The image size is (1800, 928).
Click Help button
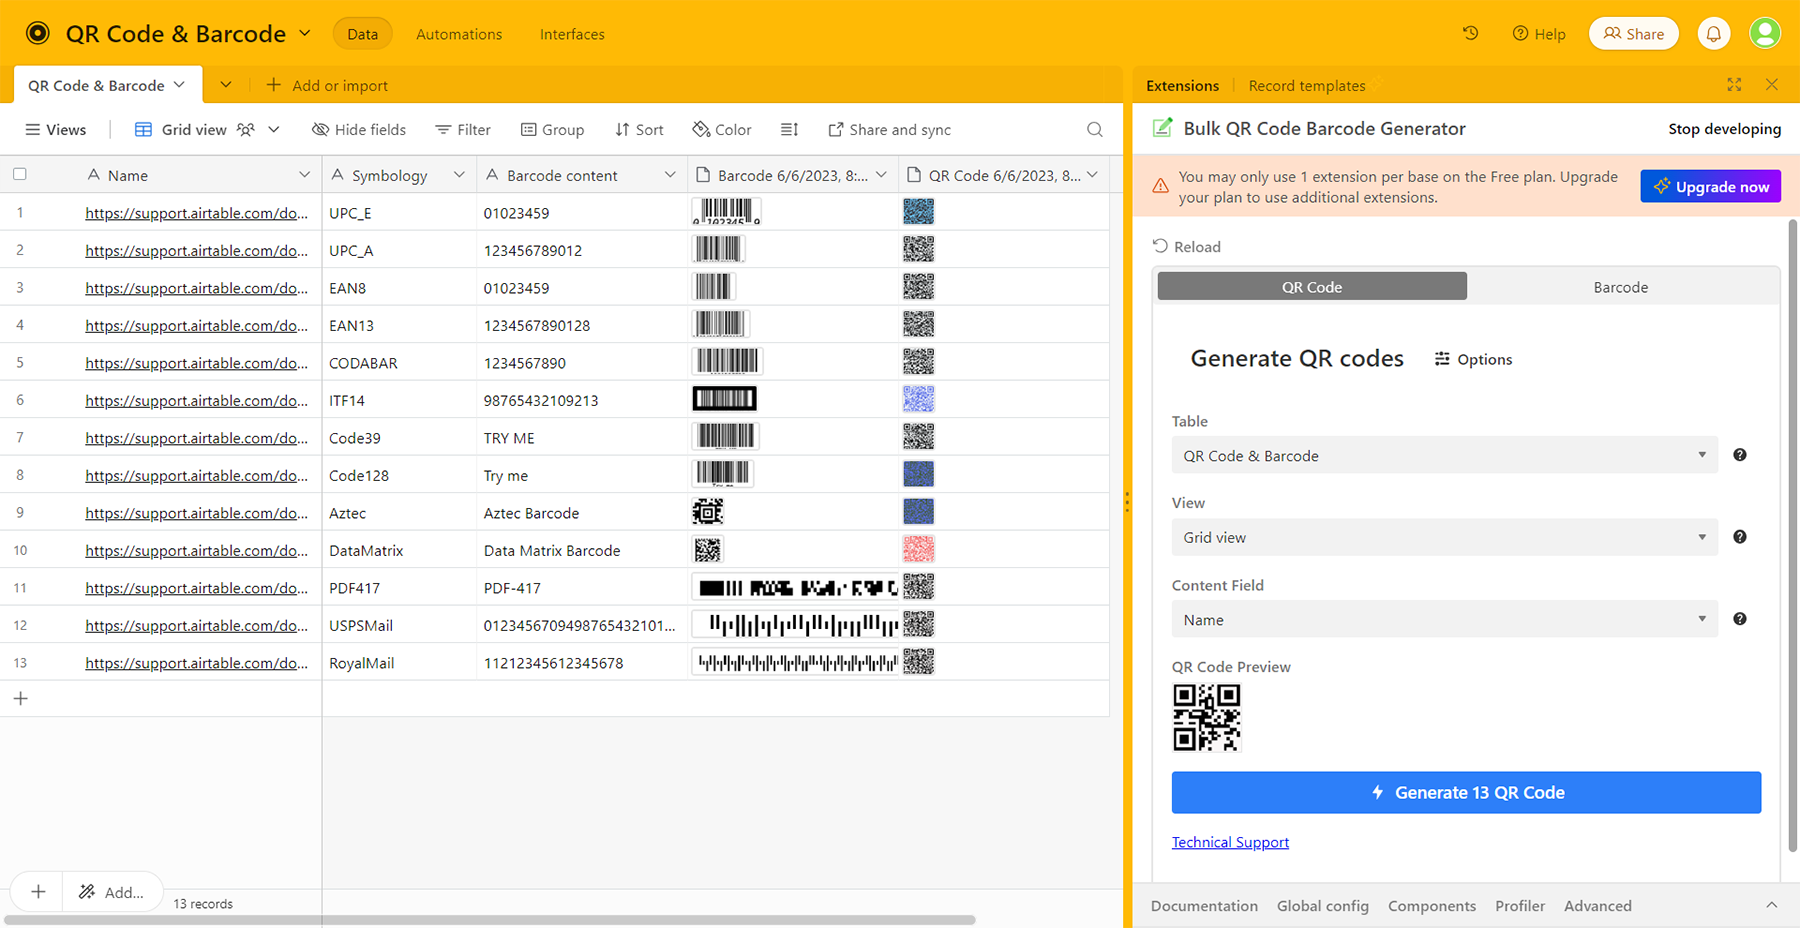tap(1539, 33)
